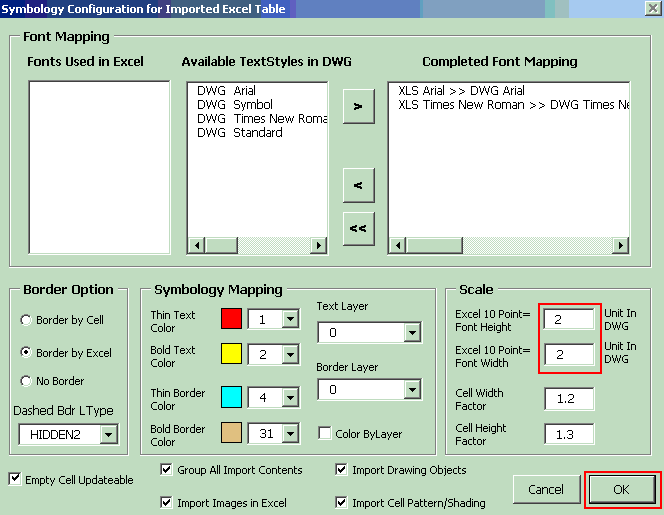Click the remove all mappings double-arrow button

(358, 228)
